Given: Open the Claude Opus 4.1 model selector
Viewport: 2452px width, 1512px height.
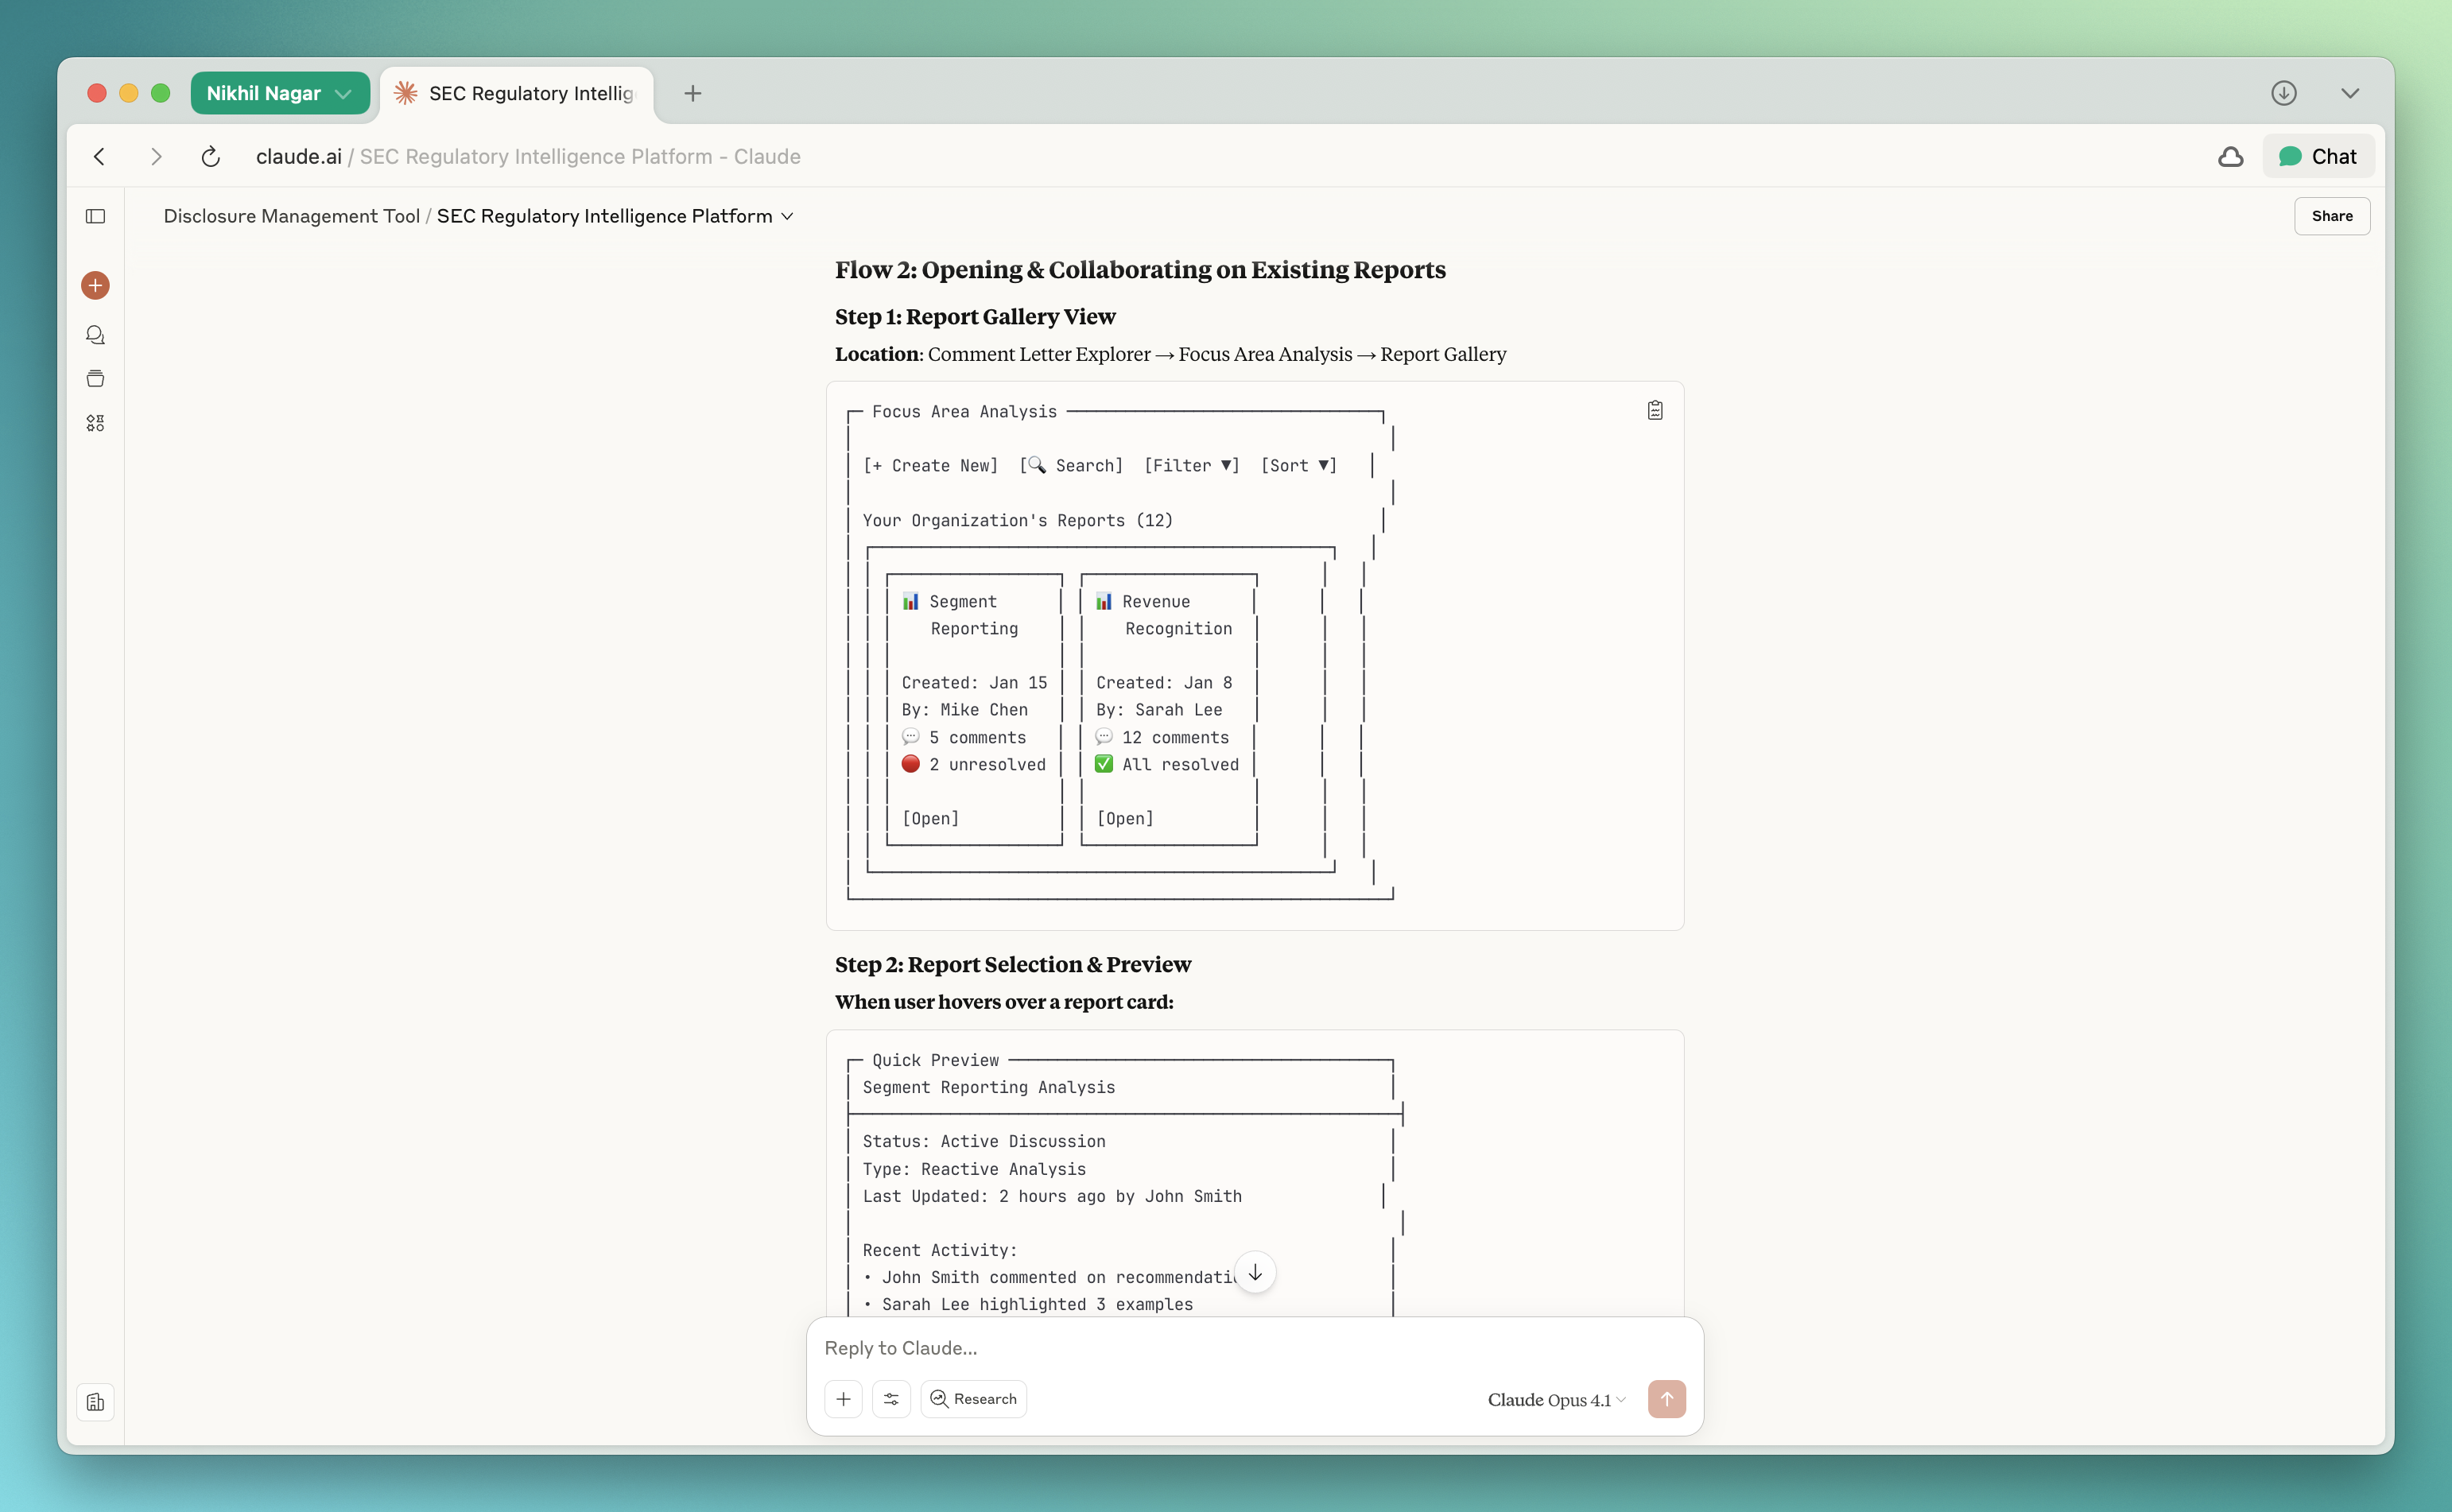Looking at the screenshot, I should click(x=1556, y=1400).
